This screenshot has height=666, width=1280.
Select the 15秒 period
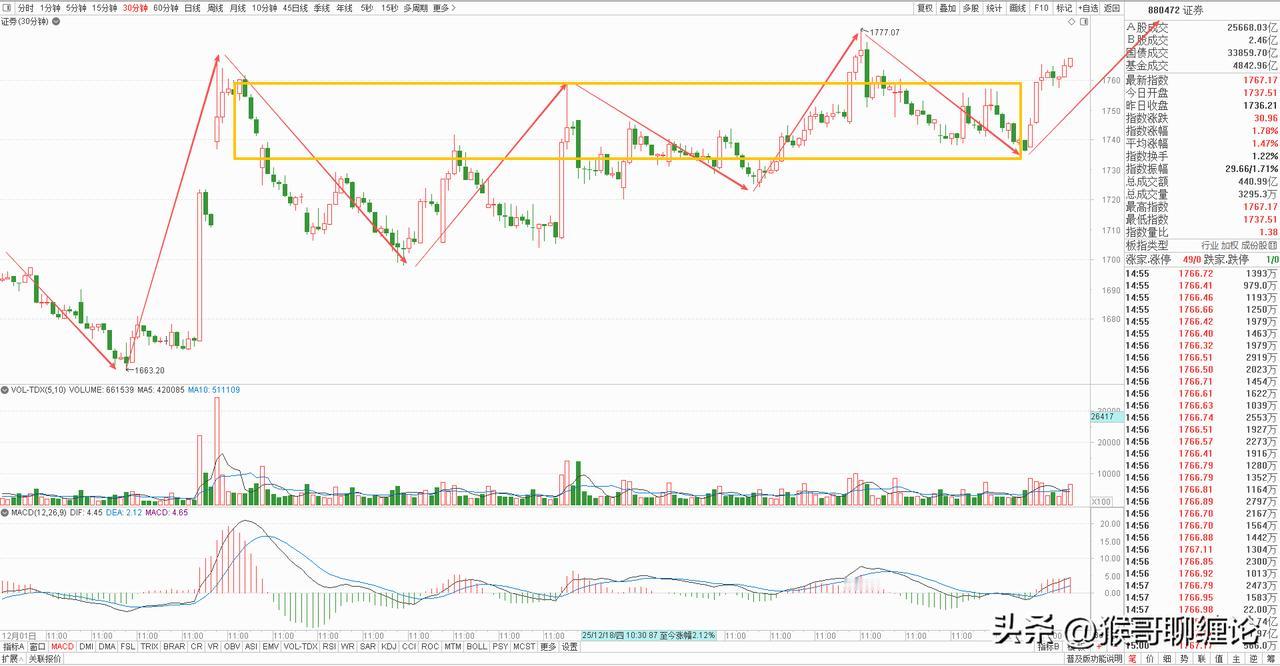389,7
